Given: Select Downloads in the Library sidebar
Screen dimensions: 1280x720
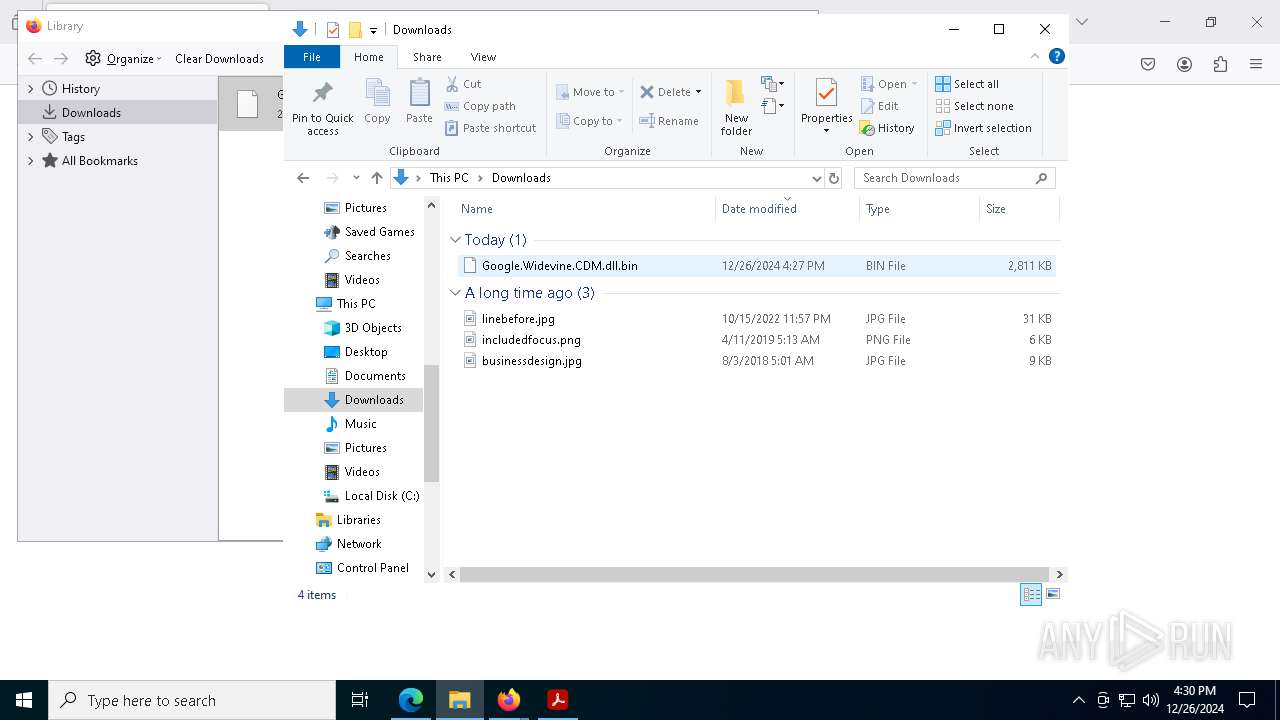Looking at the screenshot, I should [118, 113].
